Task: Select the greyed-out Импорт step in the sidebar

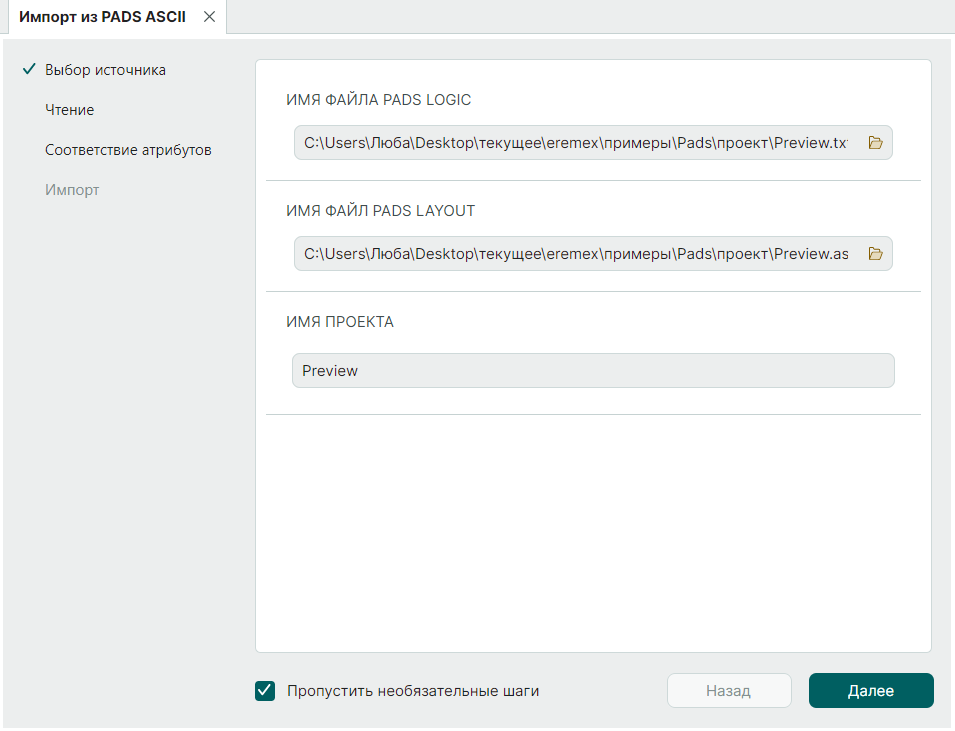Action: coord(72,190)
